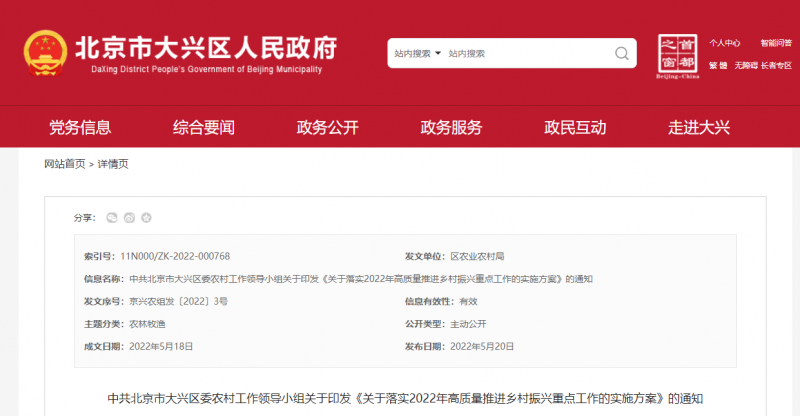Viewport: 800px width, 416px height.
Task: Select index number 11N000/ZK-2022-000768
Action: tap(175, 256)
